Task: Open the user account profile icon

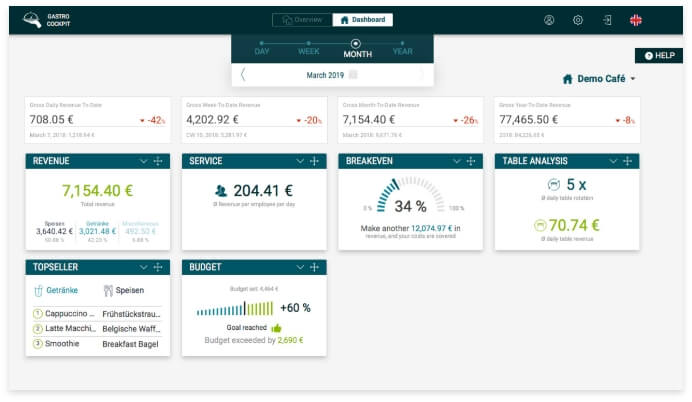Action: click(x=549, y=20)
